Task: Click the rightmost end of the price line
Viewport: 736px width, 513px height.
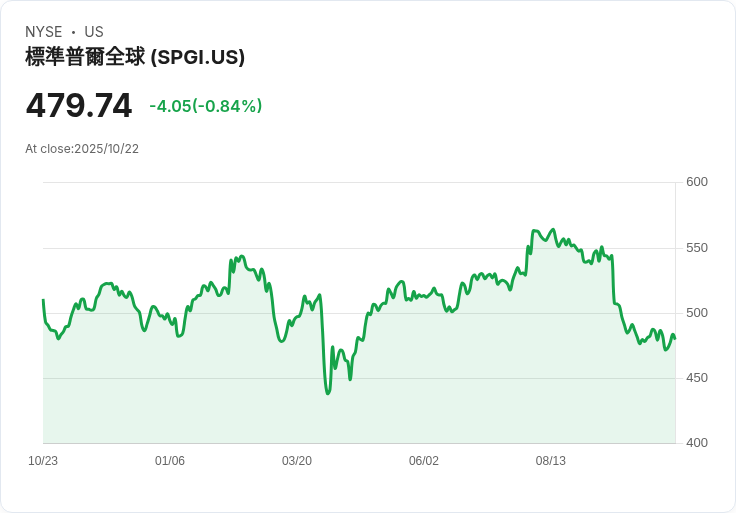Action: pyautogui.click(x=675, y=338)
